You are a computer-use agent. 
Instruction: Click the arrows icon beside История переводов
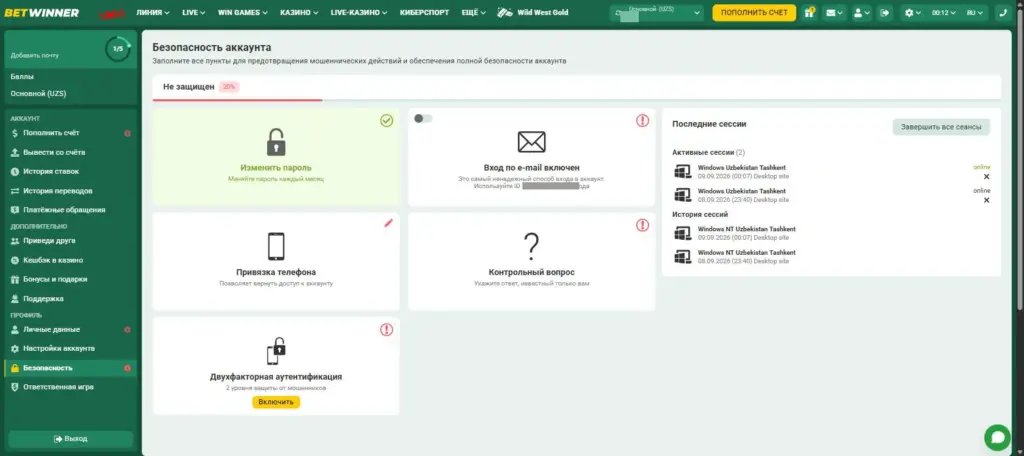tap(15, 191)
